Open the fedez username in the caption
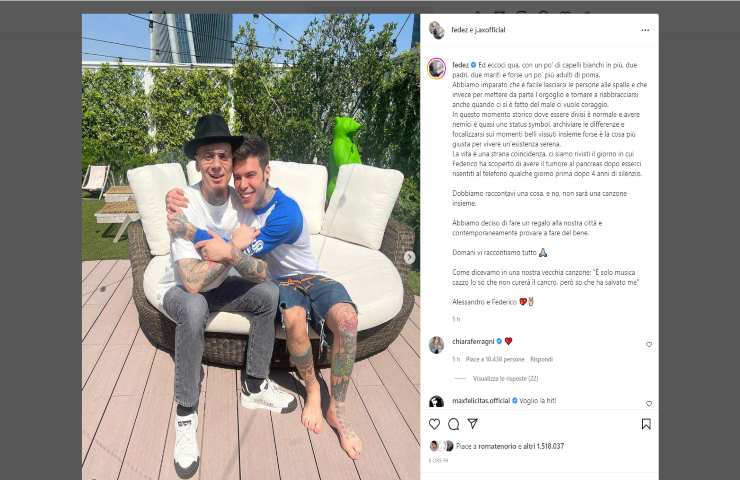 460,65
